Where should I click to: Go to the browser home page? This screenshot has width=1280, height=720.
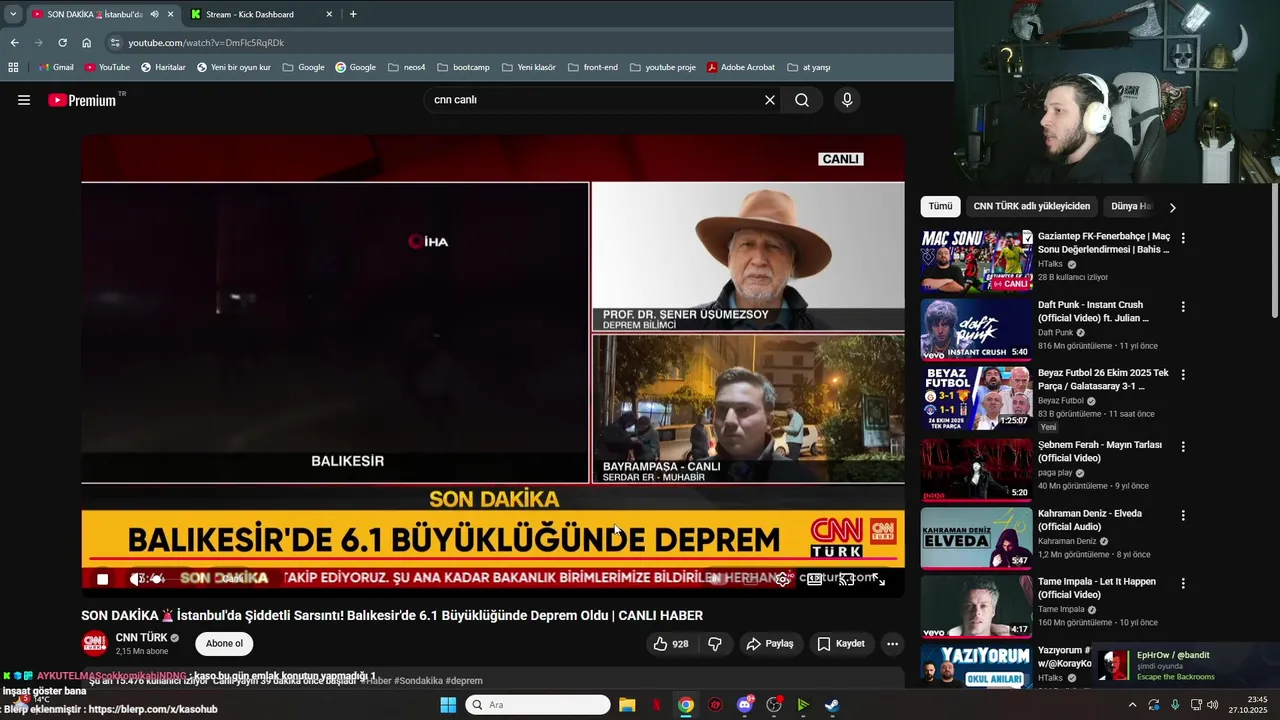(86, 43)
